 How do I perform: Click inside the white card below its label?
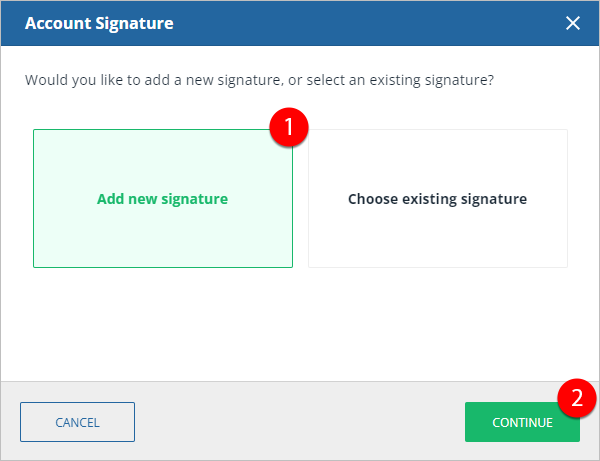[437, 240]
